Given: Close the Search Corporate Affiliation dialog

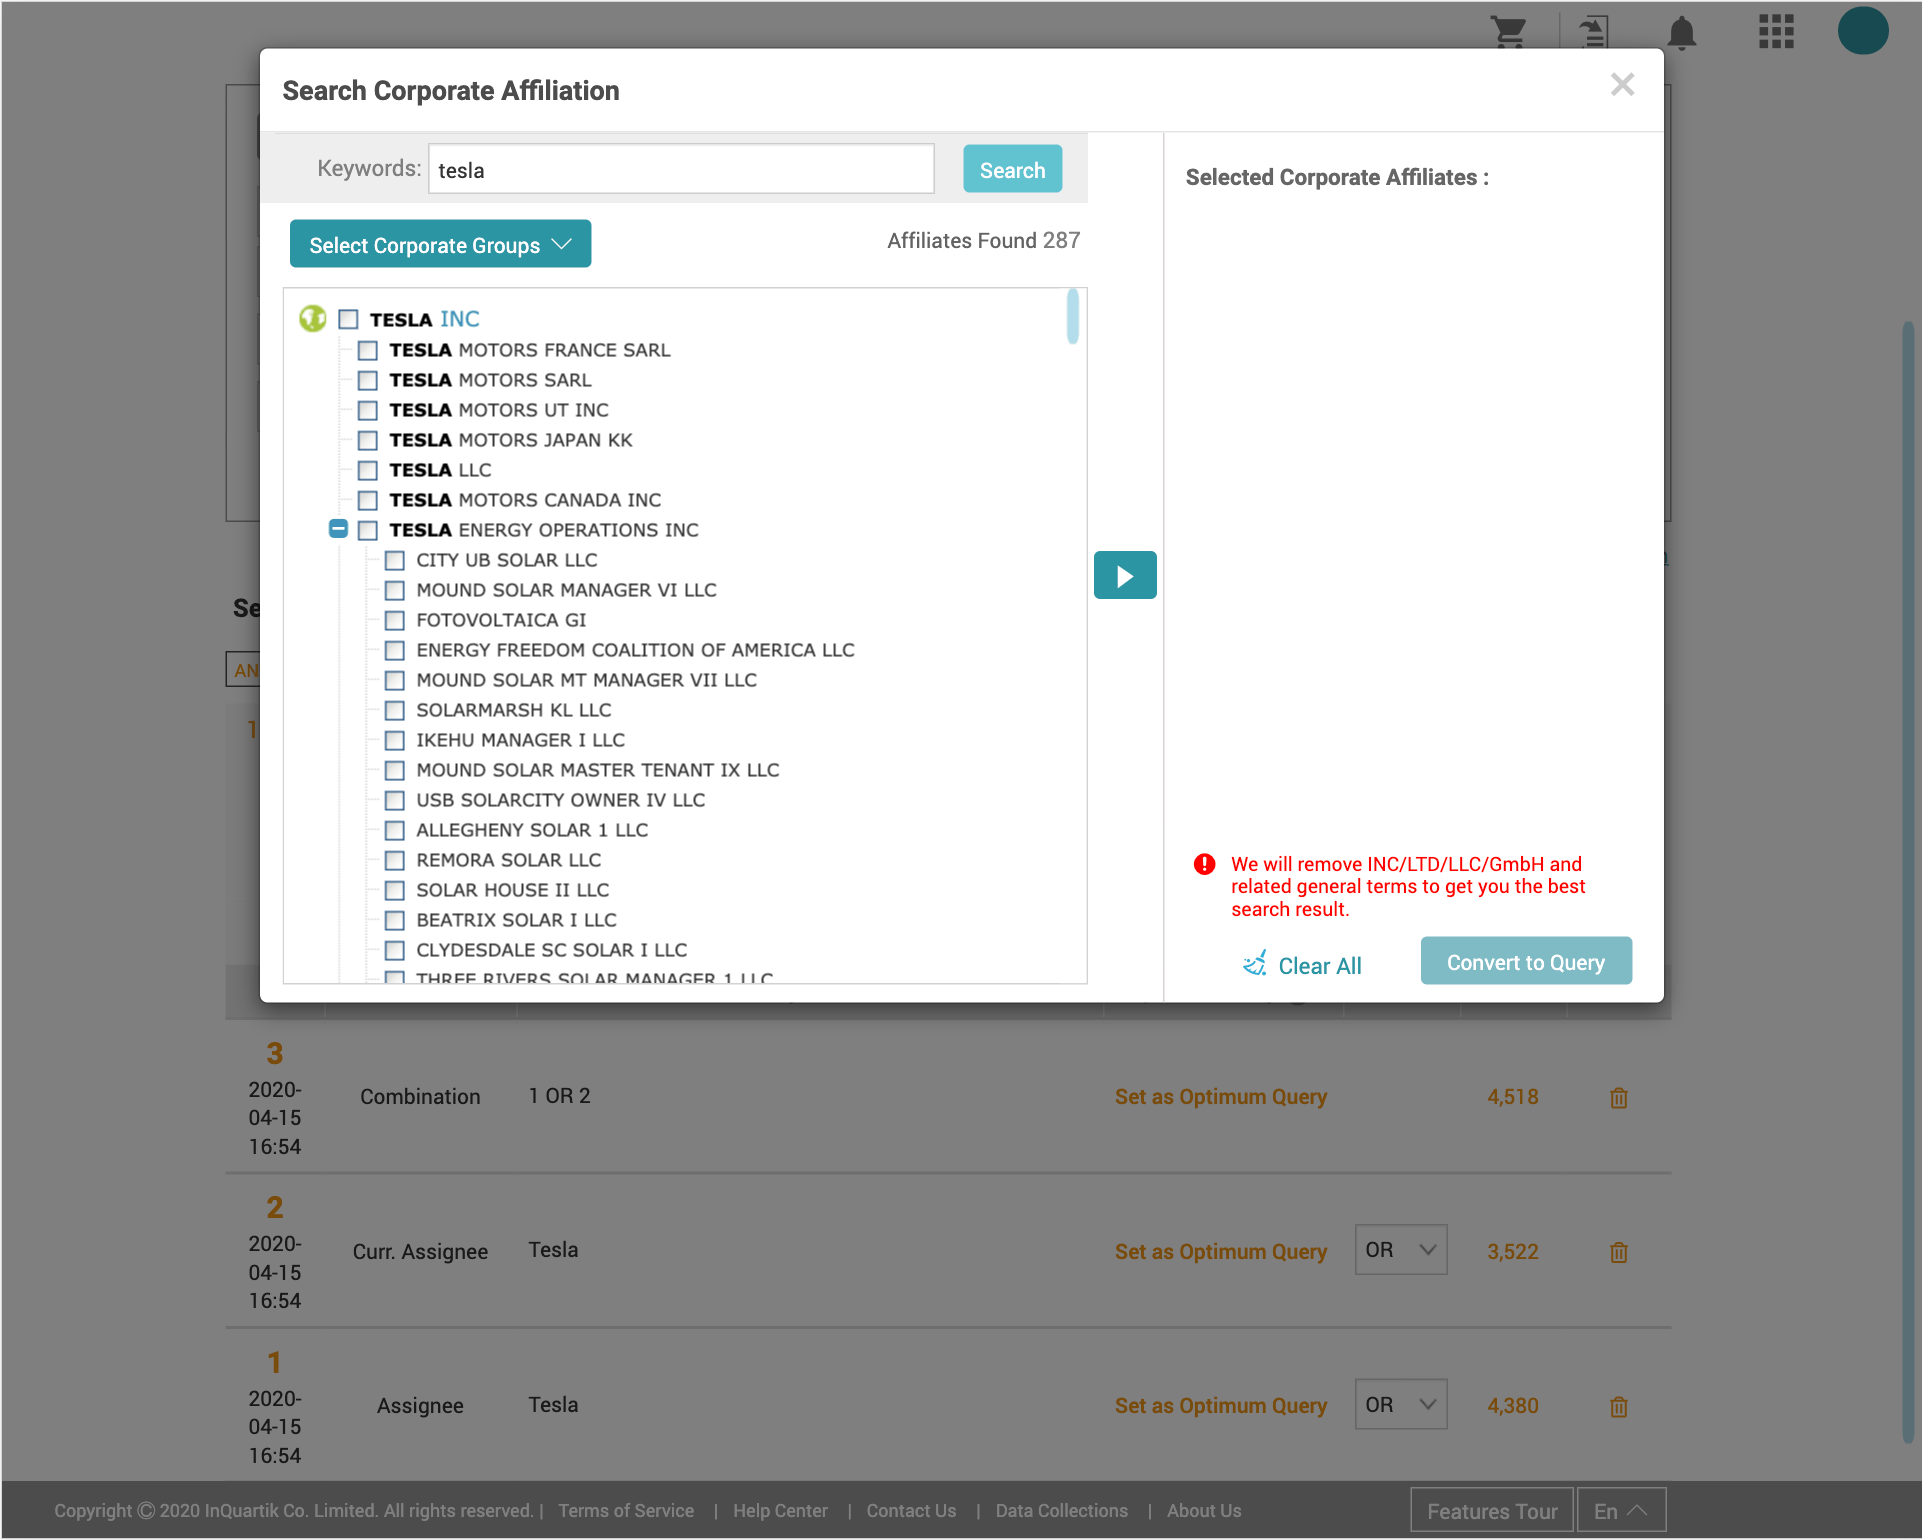Looking at the screenshot, I should coord(1622,85).
